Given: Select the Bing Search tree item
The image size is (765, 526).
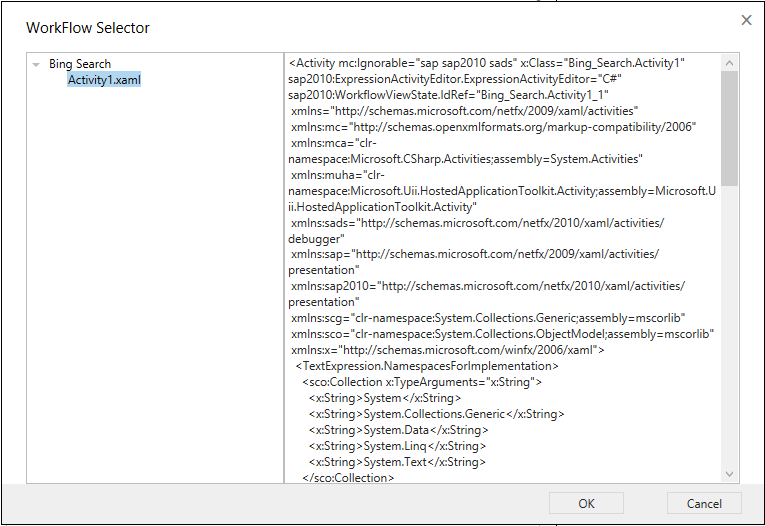Looking at the screenshot, I should [x=80, y=64].
